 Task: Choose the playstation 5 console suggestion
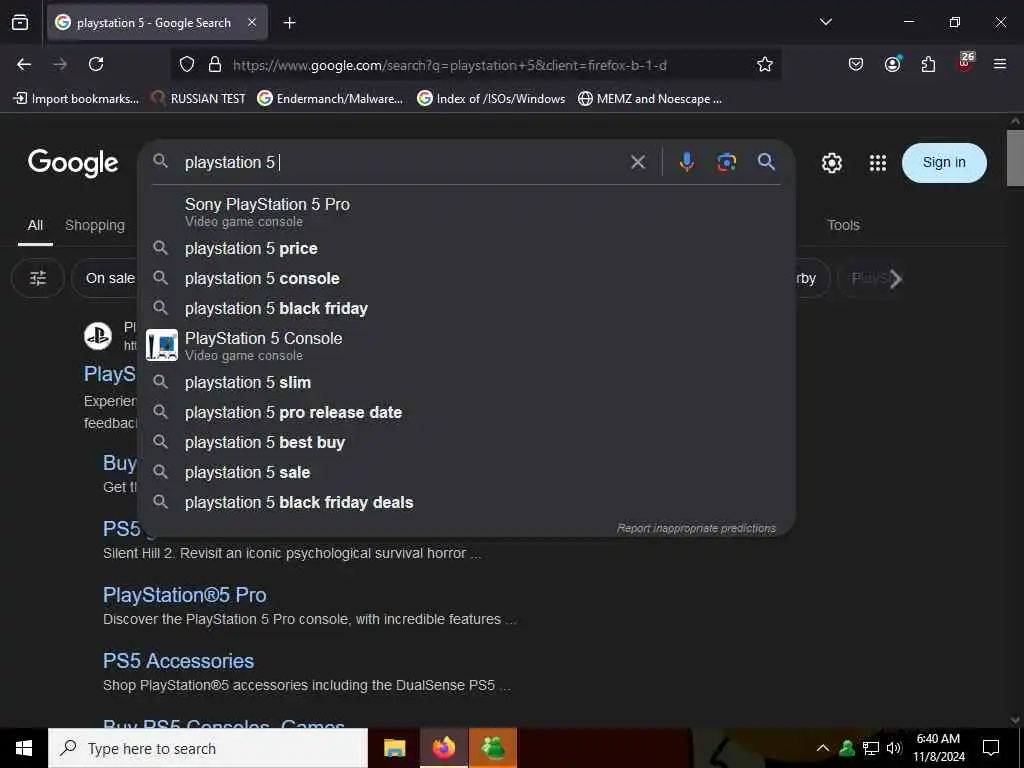[x=466, y=278]
